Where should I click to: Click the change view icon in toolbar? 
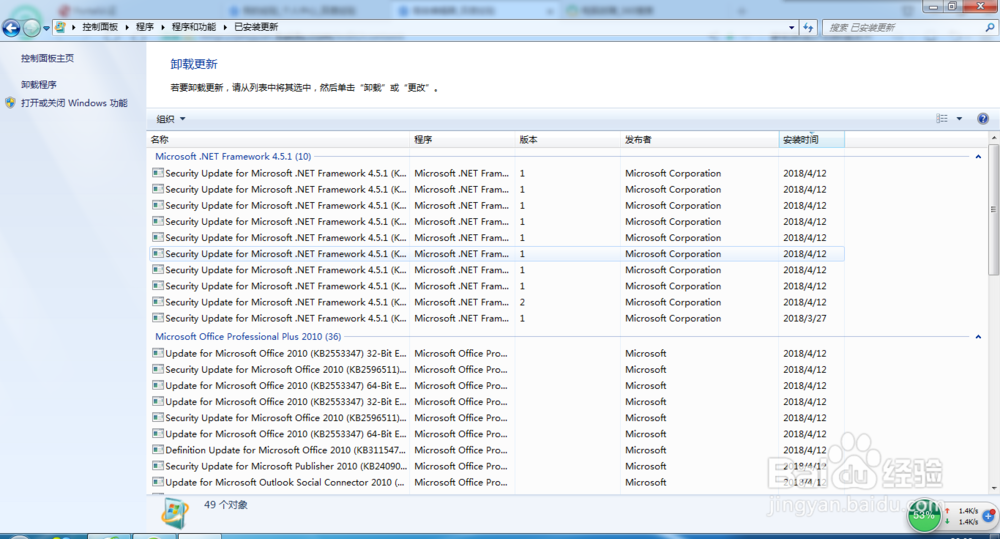click(942, 119)
